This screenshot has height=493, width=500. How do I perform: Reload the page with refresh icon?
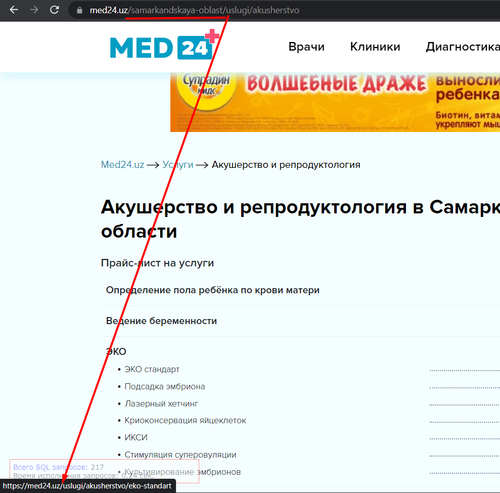pyautogui.click(x=54, y=10)
